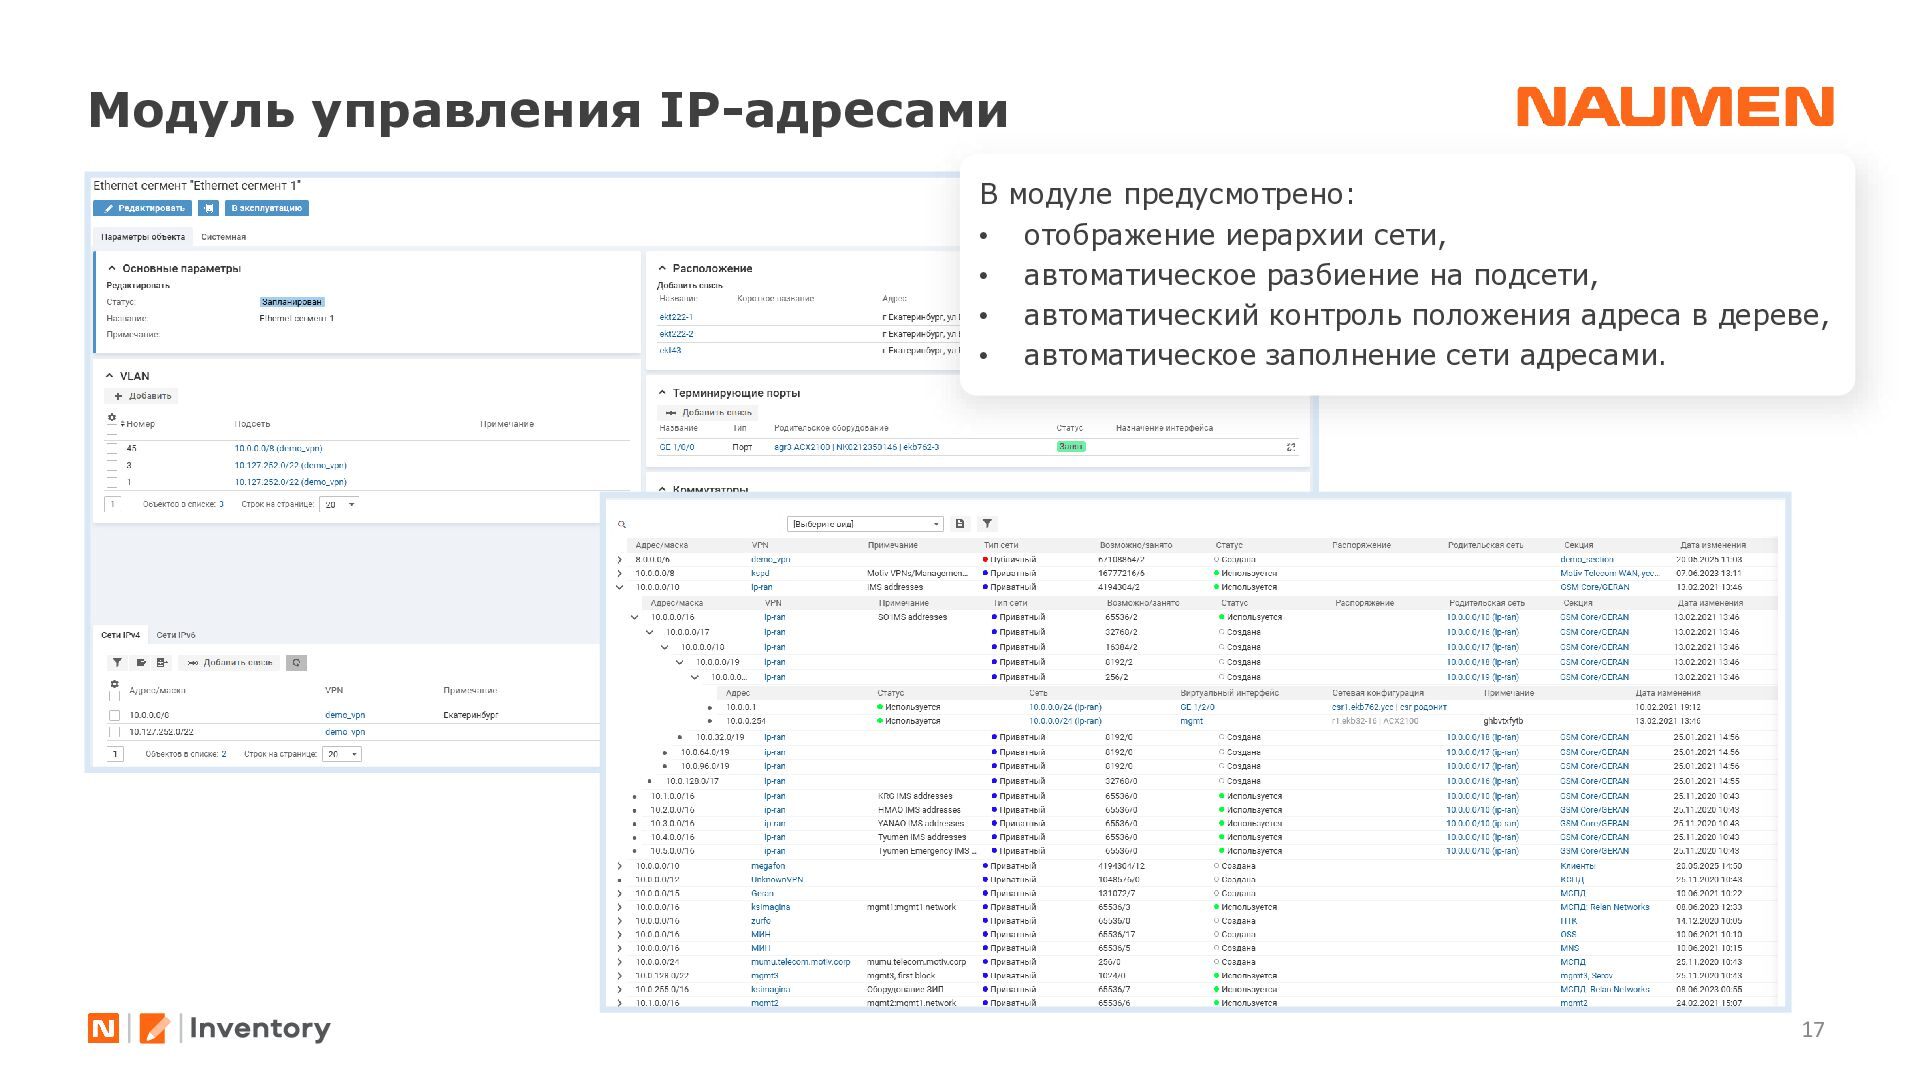Click the gear icon above IPv4 address column
This screenshot has width=1920, height=1080.
tap(114, 684)
